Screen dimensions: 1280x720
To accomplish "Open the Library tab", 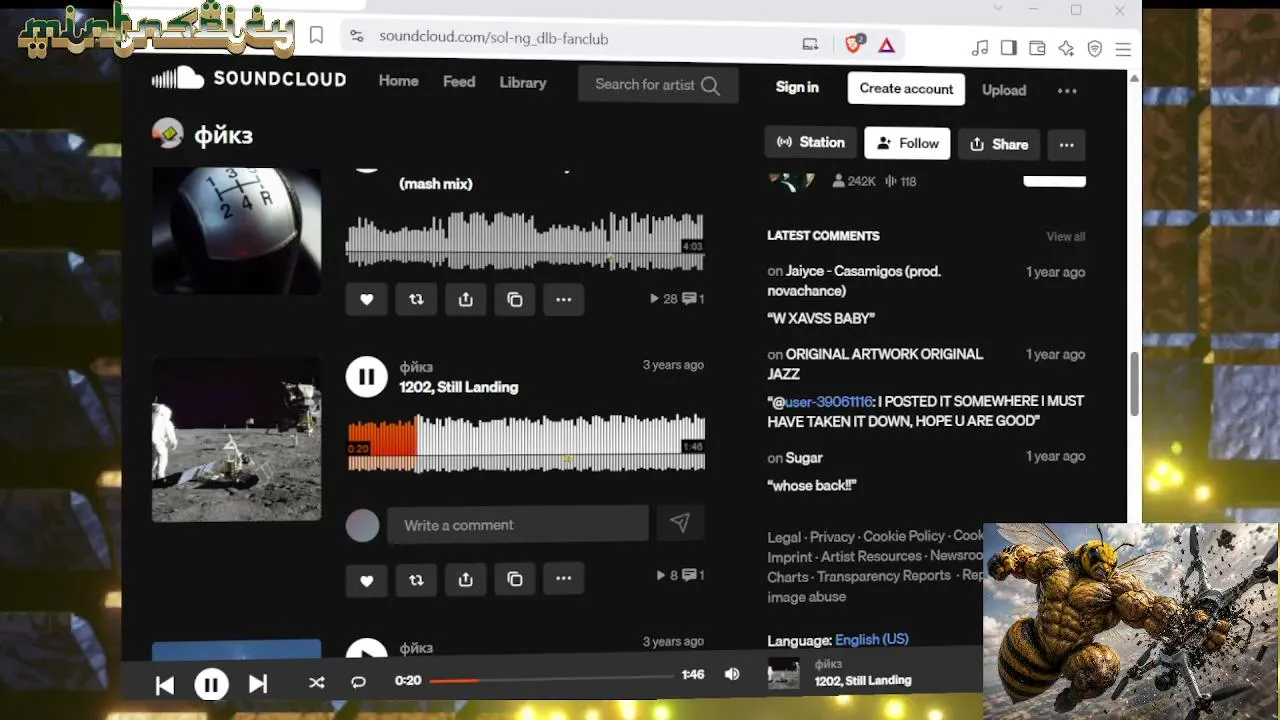I will pyautogui.click(x=523, y=83).
